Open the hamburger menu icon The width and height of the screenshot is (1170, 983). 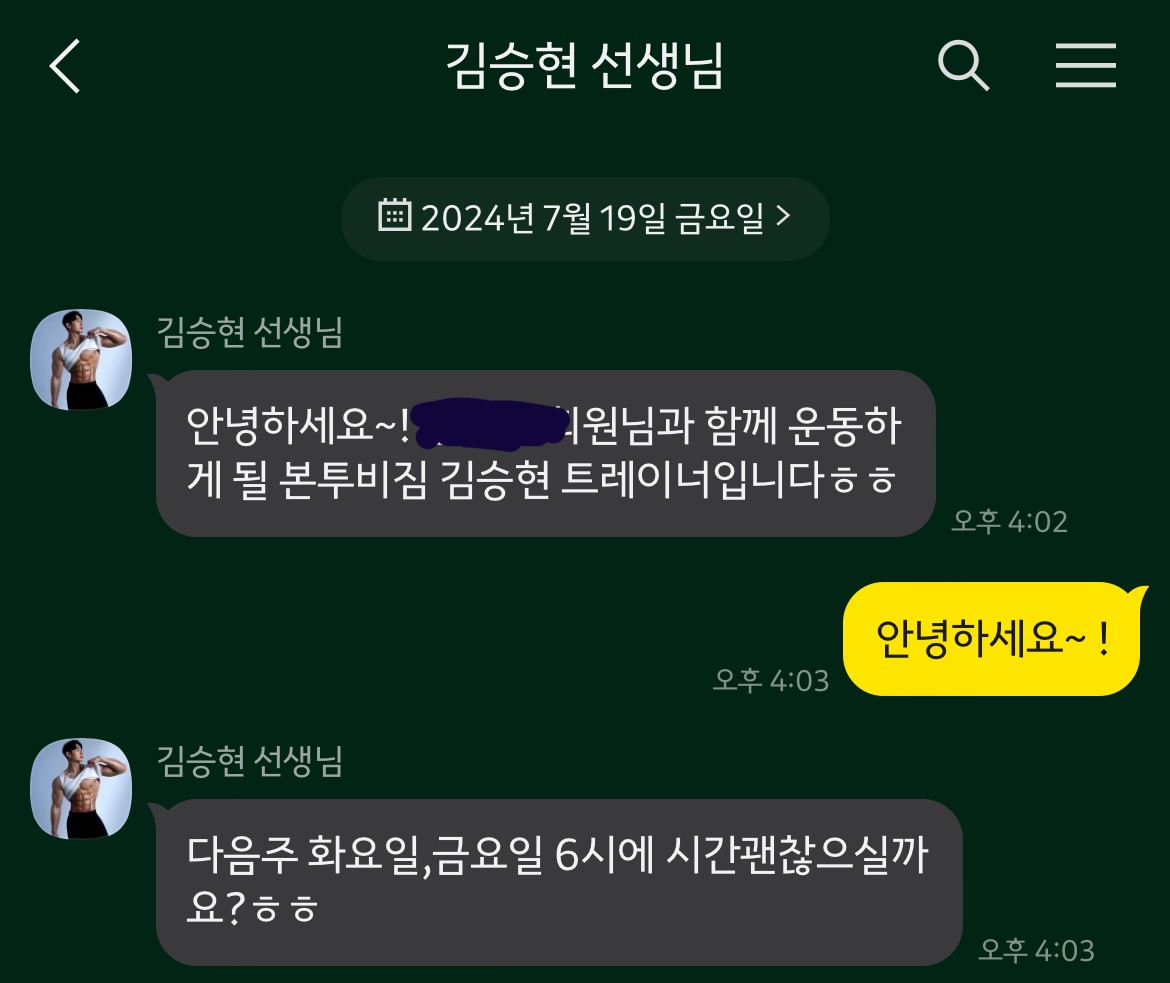[x=1086, y=65]
